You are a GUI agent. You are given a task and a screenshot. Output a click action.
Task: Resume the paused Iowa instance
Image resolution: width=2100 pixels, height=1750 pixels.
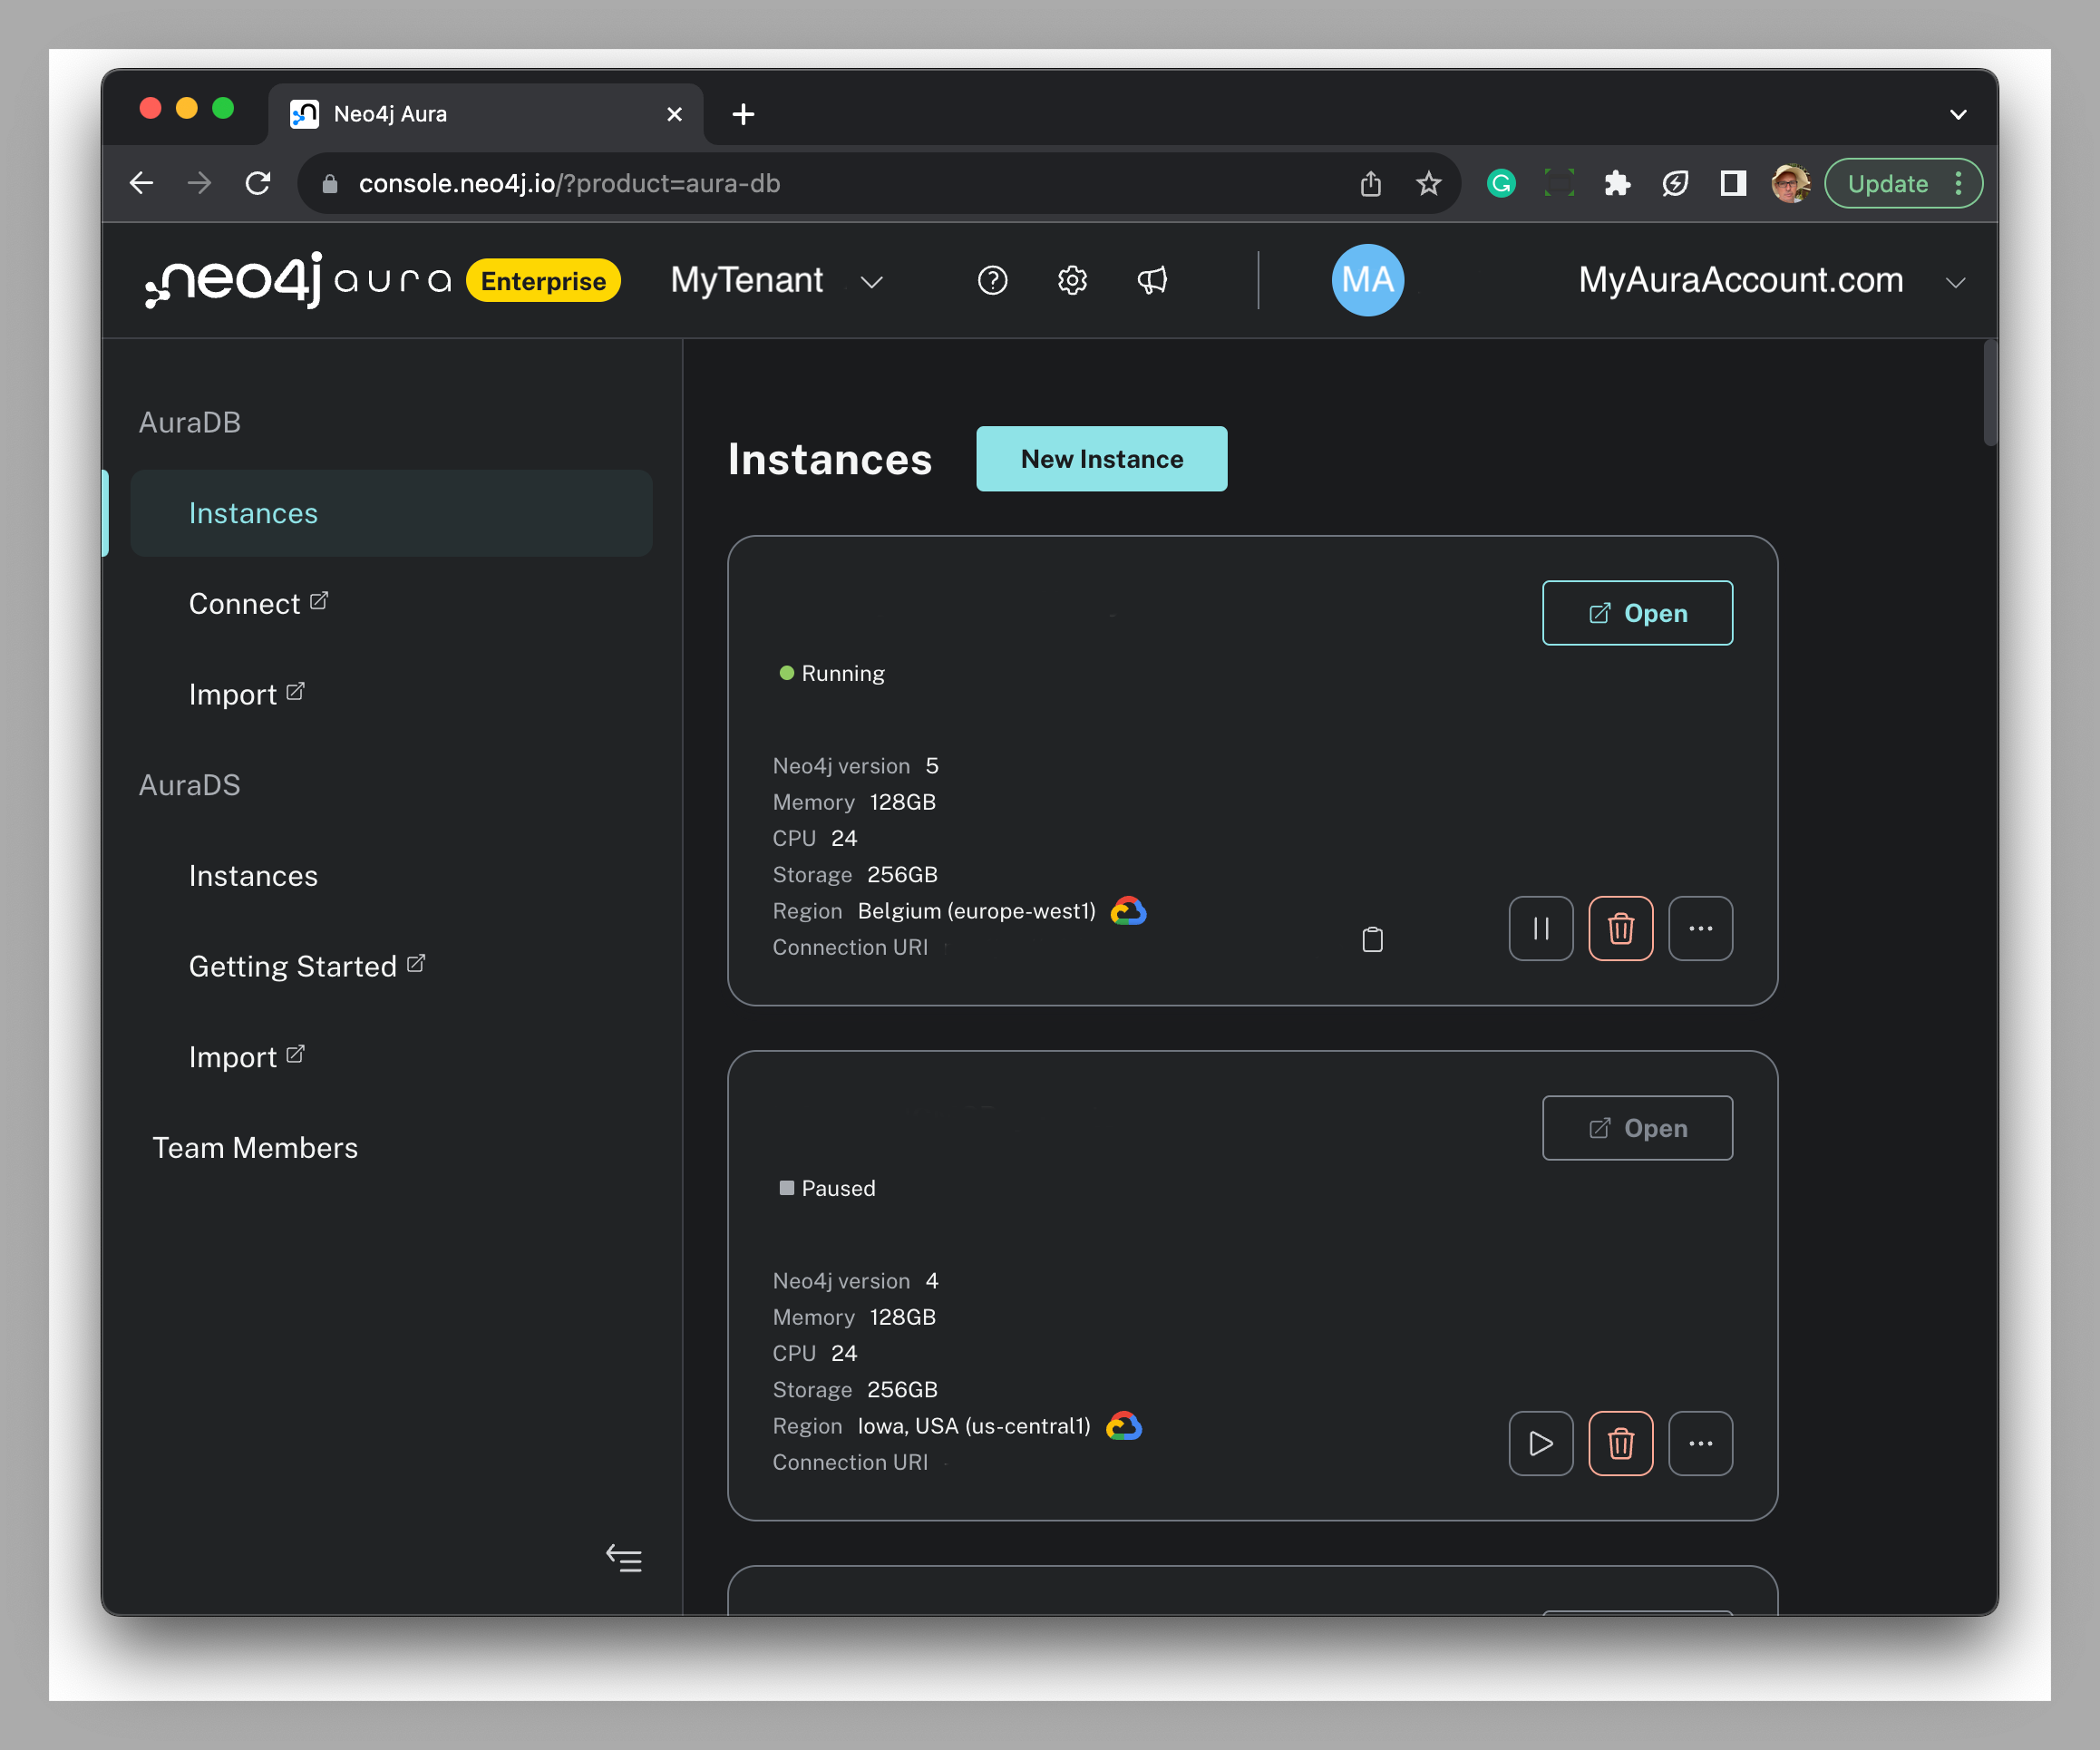point(1541,1443)
